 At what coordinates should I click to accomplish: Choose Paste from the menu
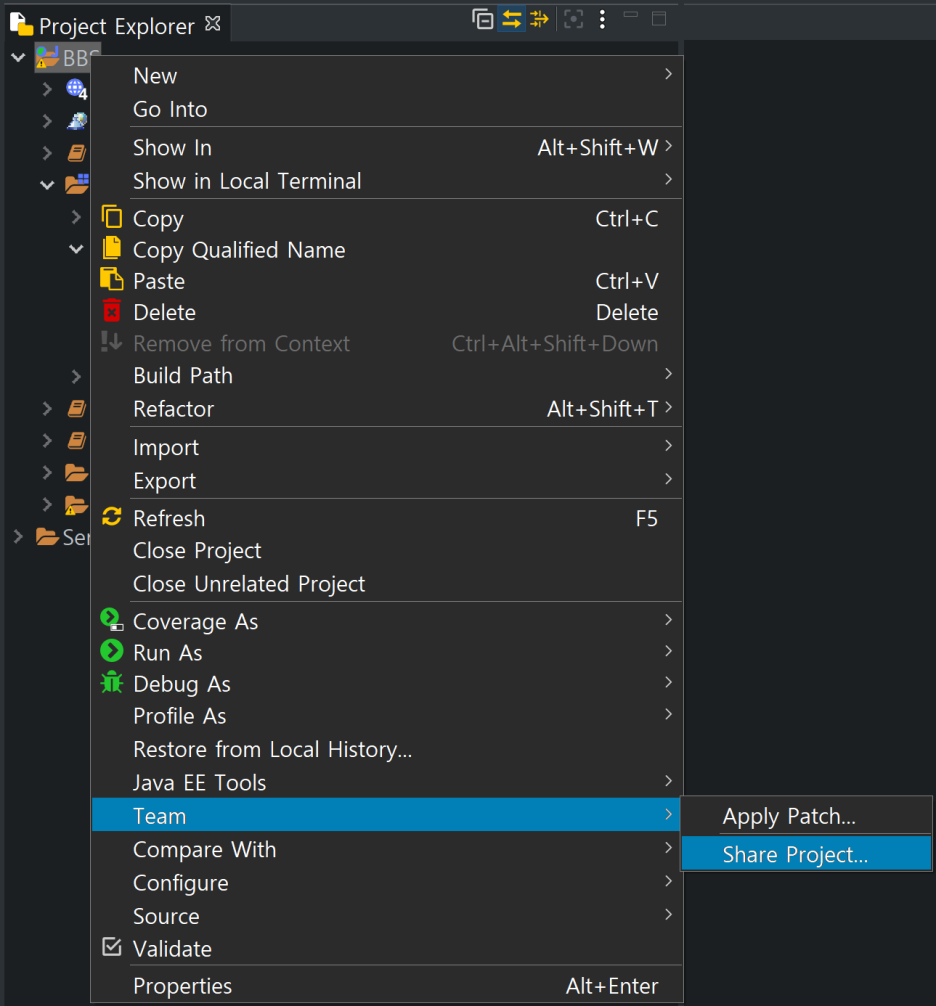387,281
